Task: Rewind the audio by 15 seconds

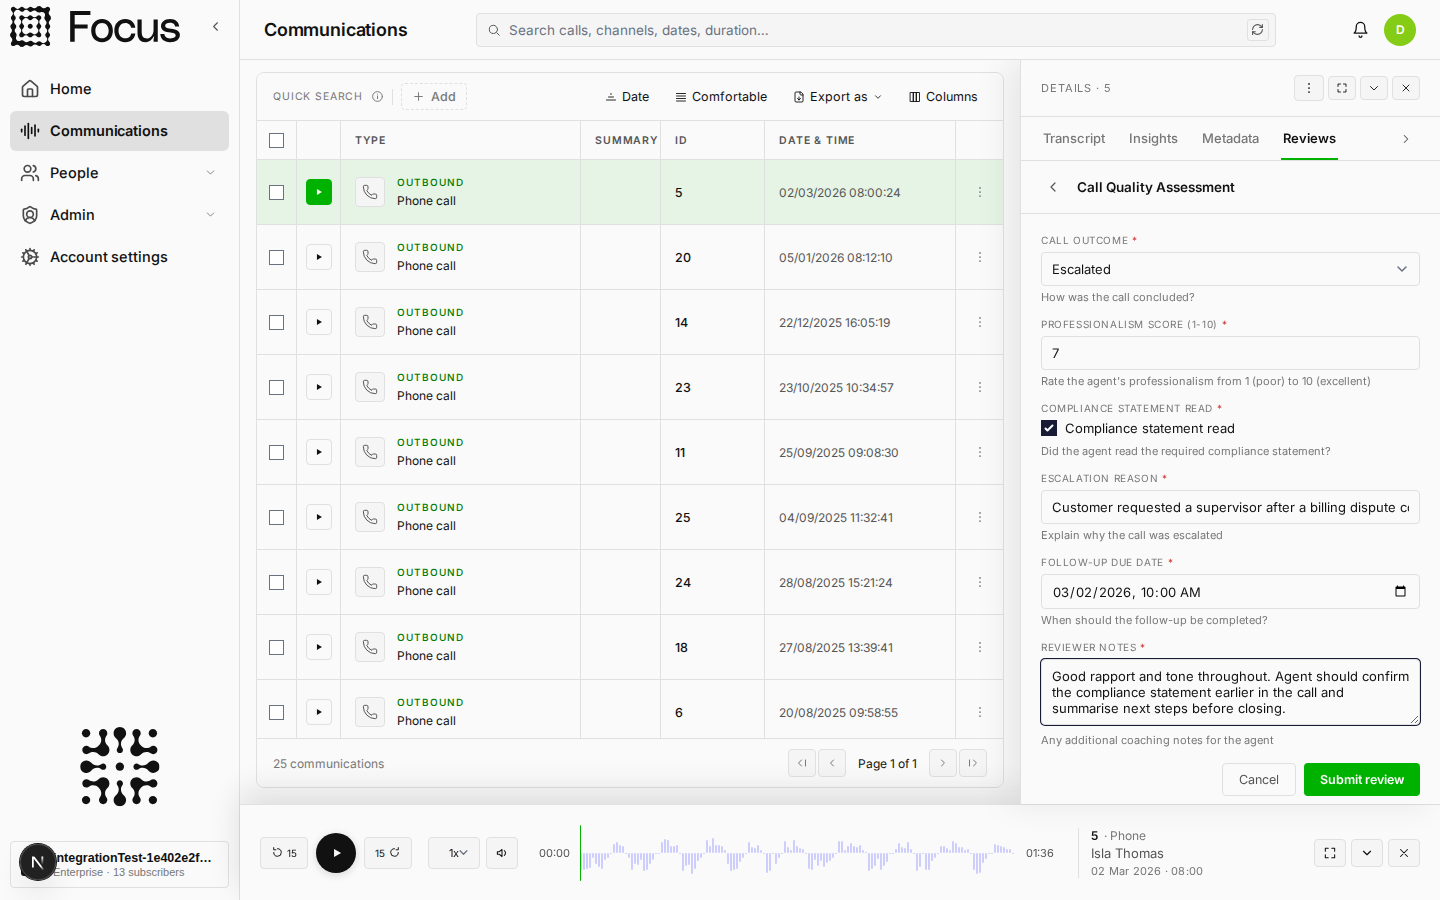Action: tap(285, 853)
